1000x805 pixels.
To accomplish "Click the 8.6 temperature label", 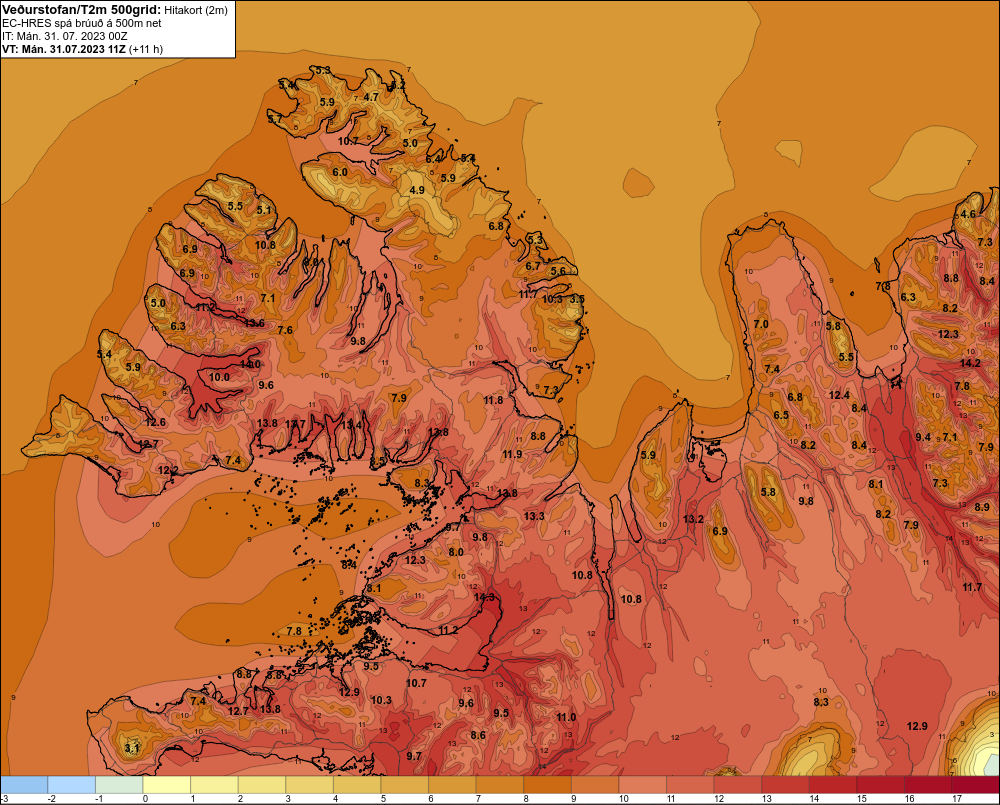I will tap(478, 735).
